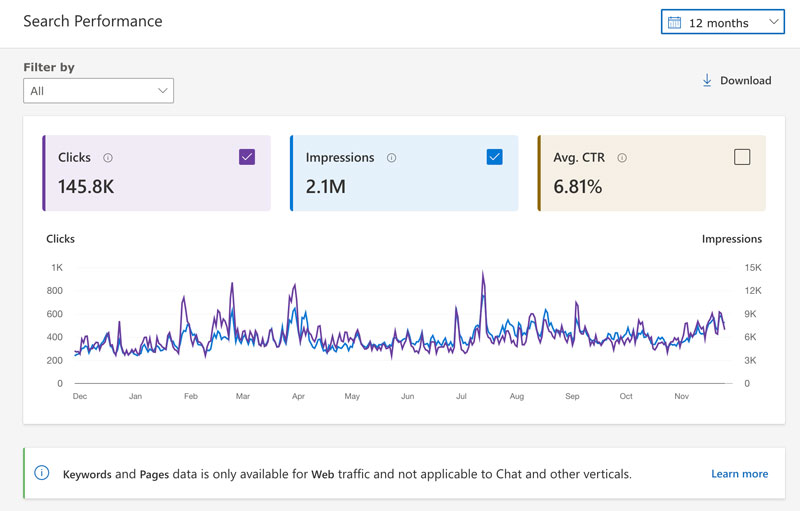The image size is (800, 511).
Task: Enable the Avg. CTR checkbox
Action: point(742,157)
